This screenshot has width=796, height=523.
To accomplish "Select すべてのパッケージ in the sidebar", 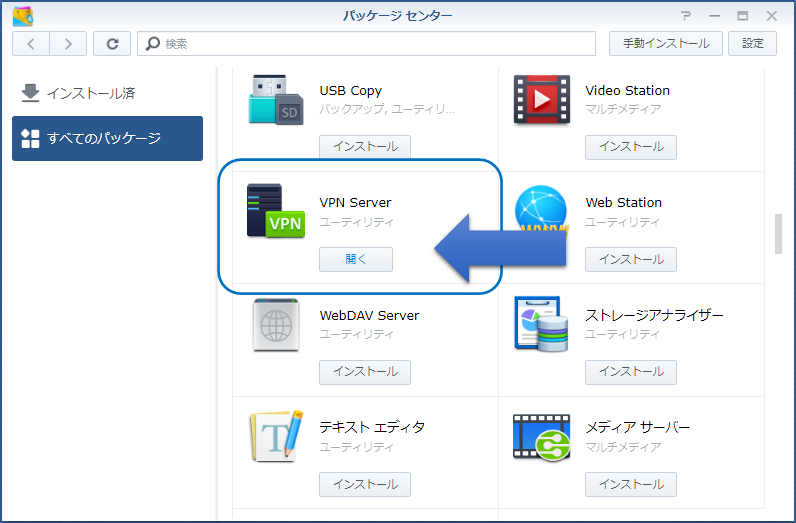I will (x=108, y=138).
